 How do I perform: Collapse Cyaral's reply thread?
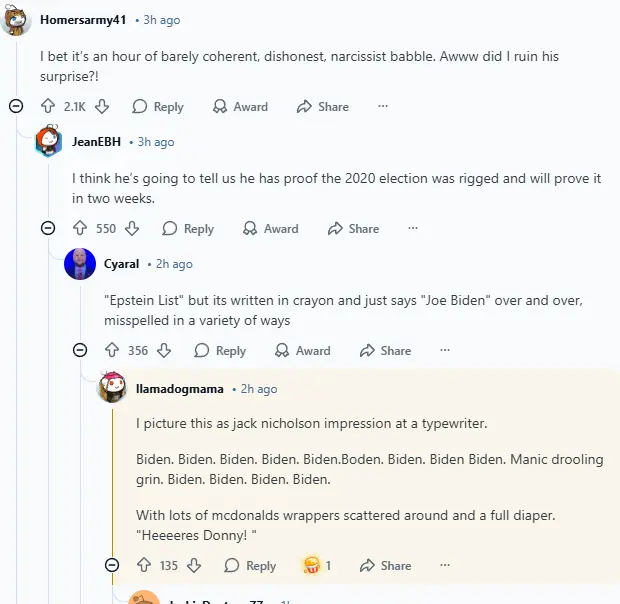pos(80,350)
